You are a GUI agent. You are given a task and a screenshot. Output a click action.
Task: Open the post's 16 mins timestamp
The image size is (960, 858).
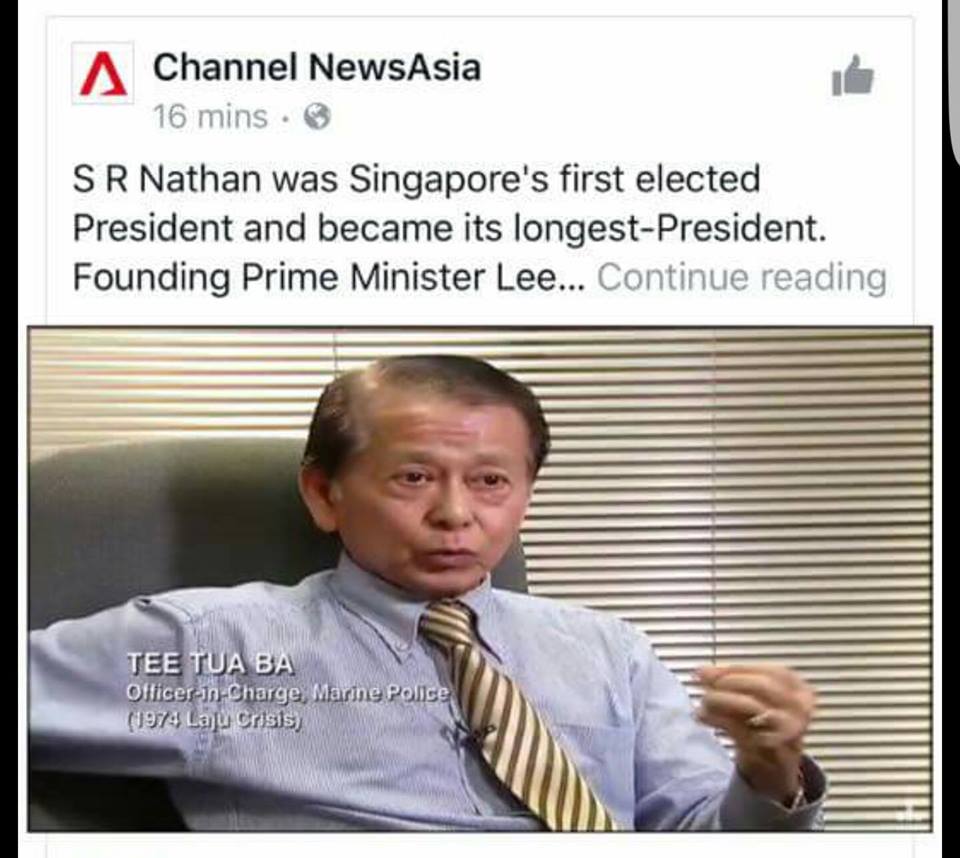210,116
